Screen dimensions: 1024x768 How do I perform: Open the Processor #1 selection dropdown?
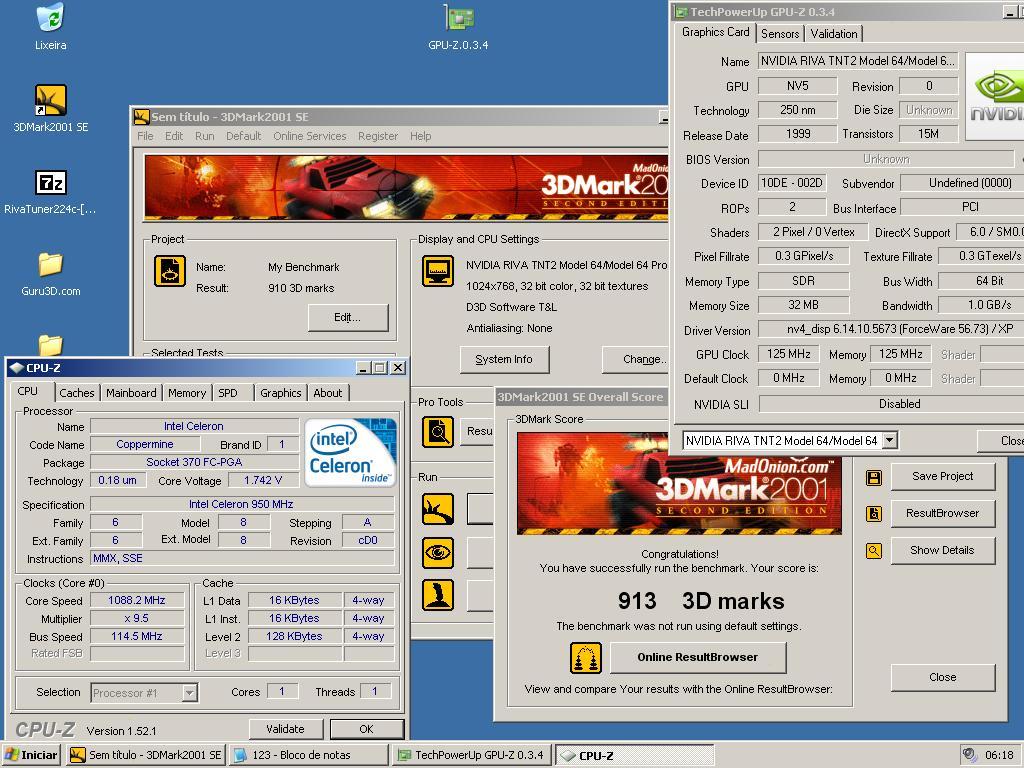coord(189,693)
